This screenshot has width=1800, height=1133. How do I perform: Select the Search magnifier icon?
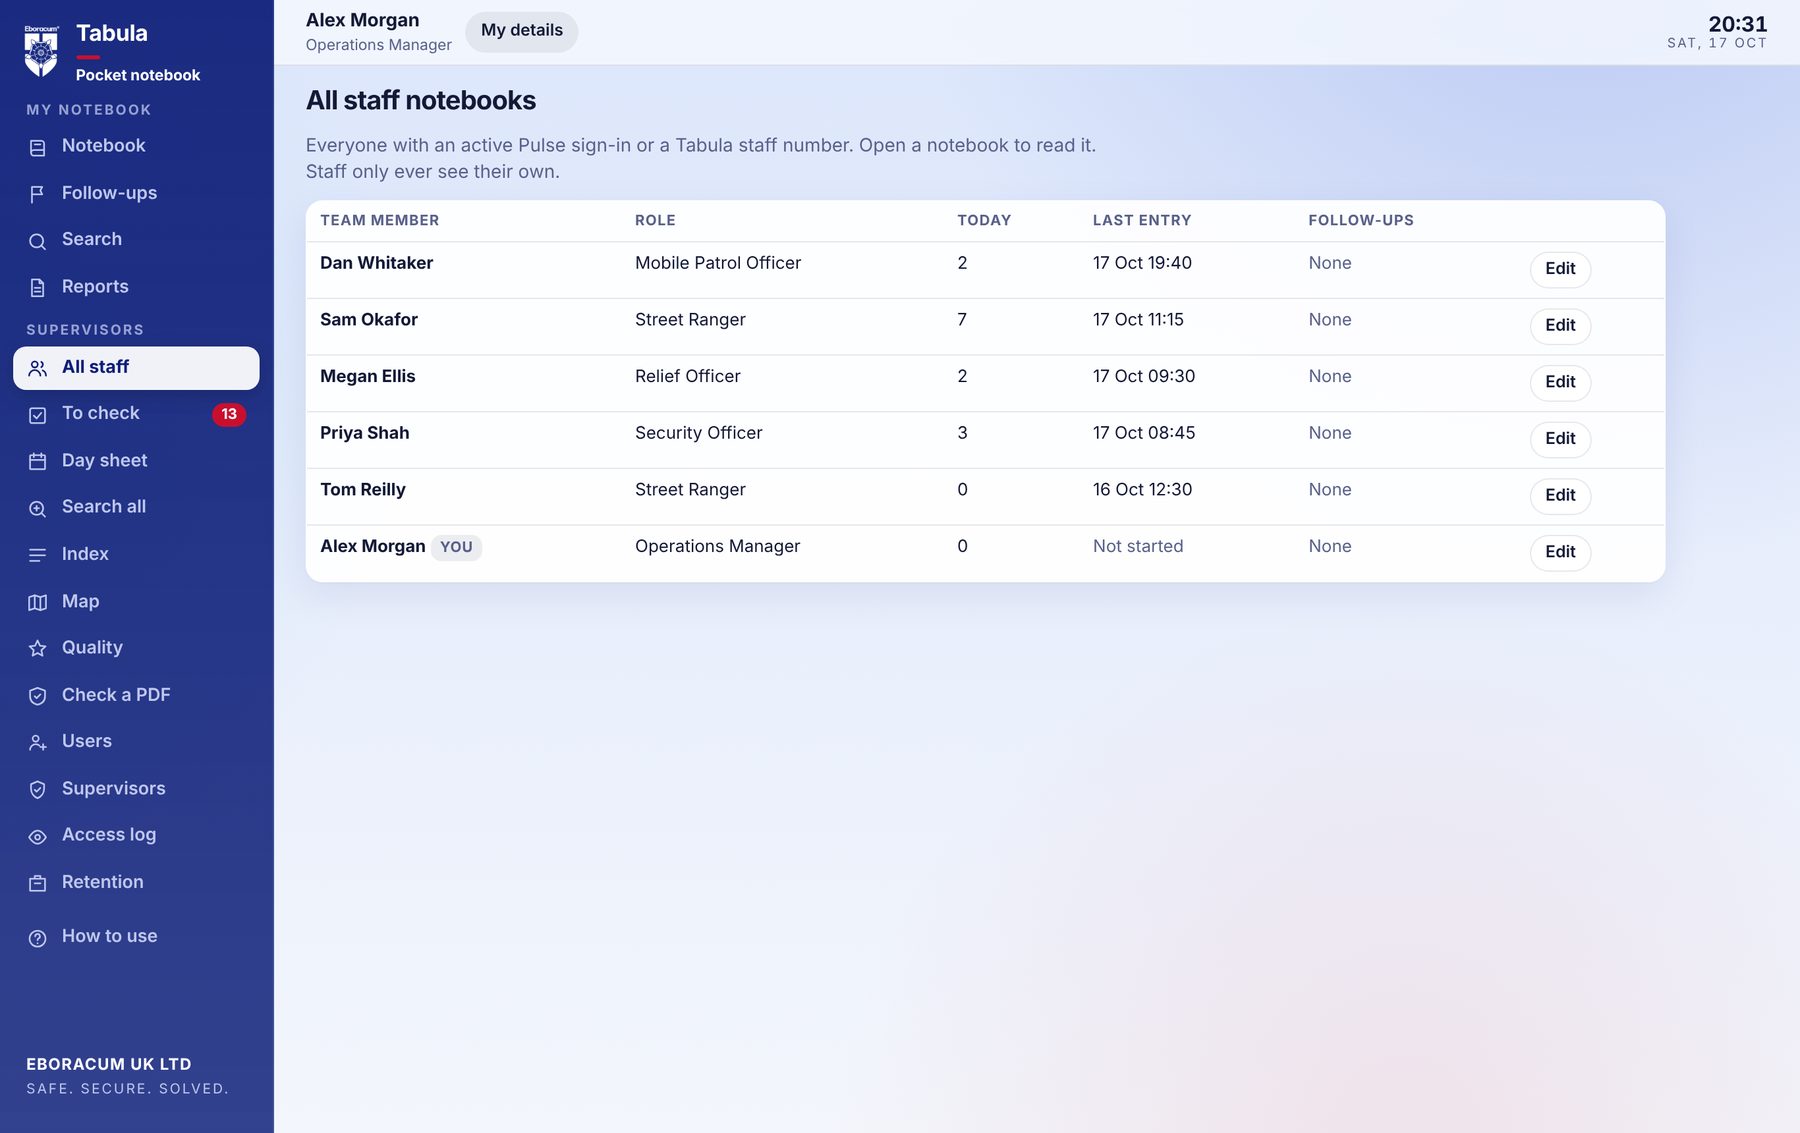(37, 241)
